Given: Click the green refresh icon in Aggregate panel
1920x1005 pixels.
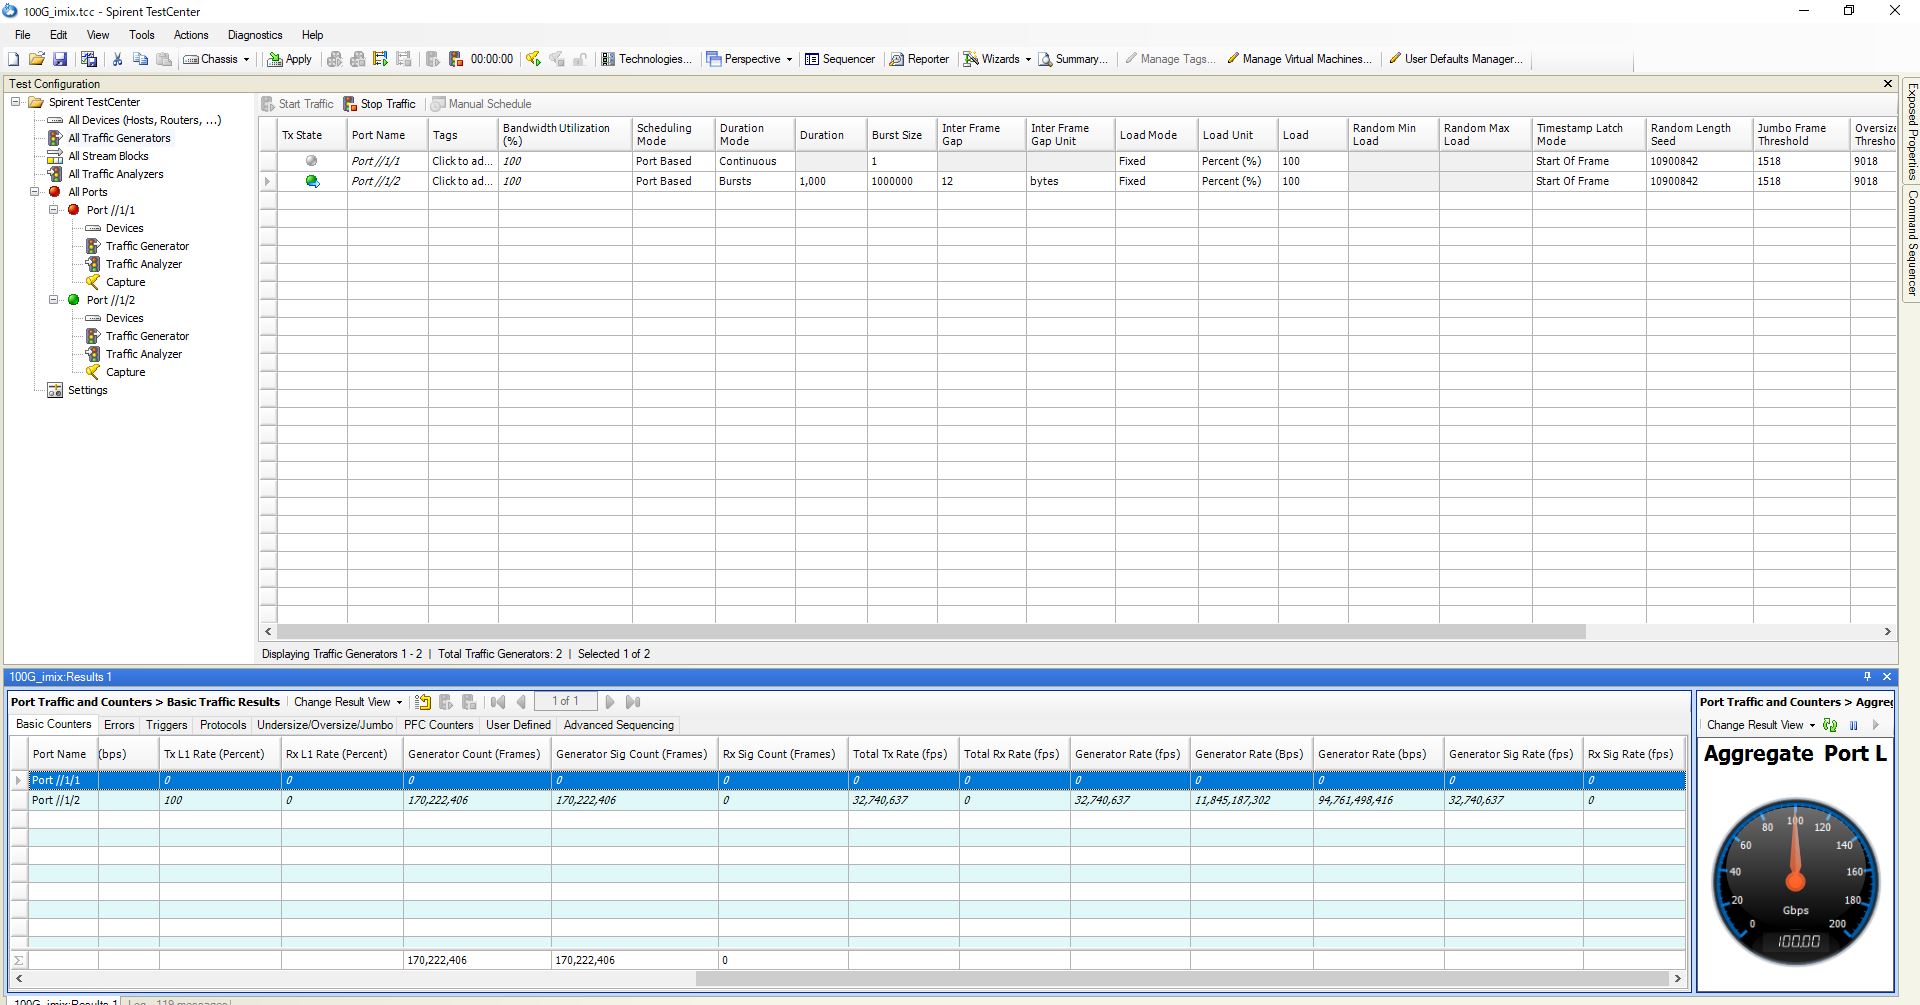Looking at the screenshot, I should click(1830, 726).
